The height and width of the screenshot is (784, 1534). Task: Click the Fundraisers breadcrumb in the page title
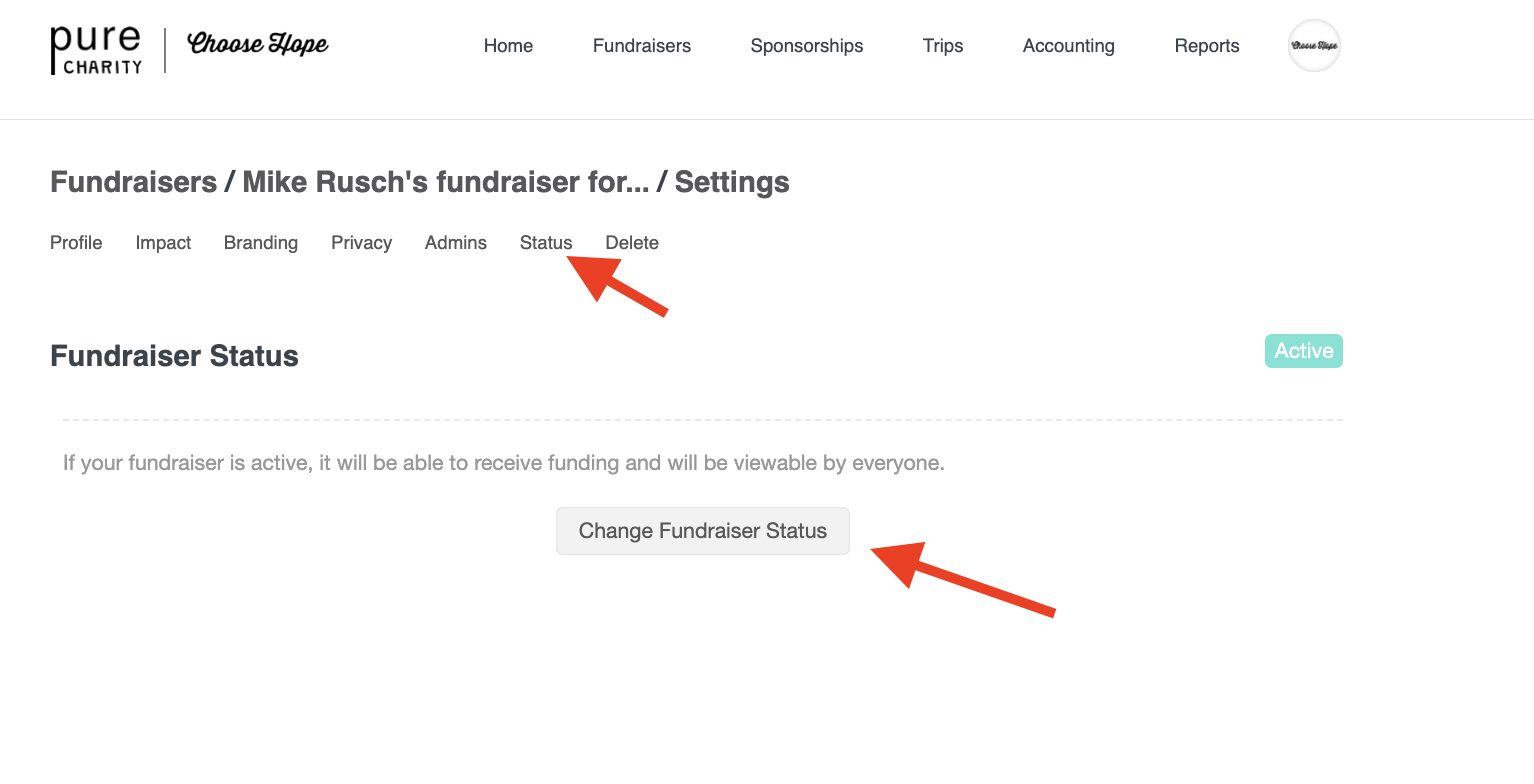click(x=133, y=182)
